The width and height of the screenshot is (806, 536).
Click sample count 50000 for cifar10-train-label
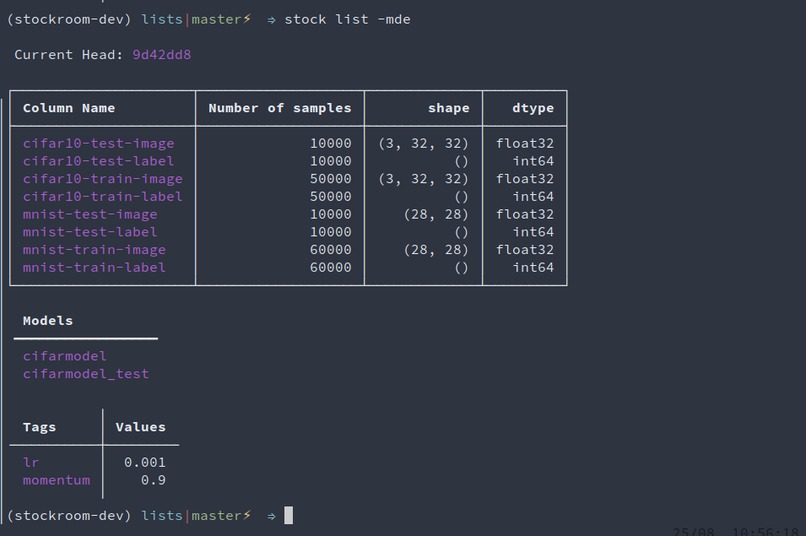coord(331,196)
